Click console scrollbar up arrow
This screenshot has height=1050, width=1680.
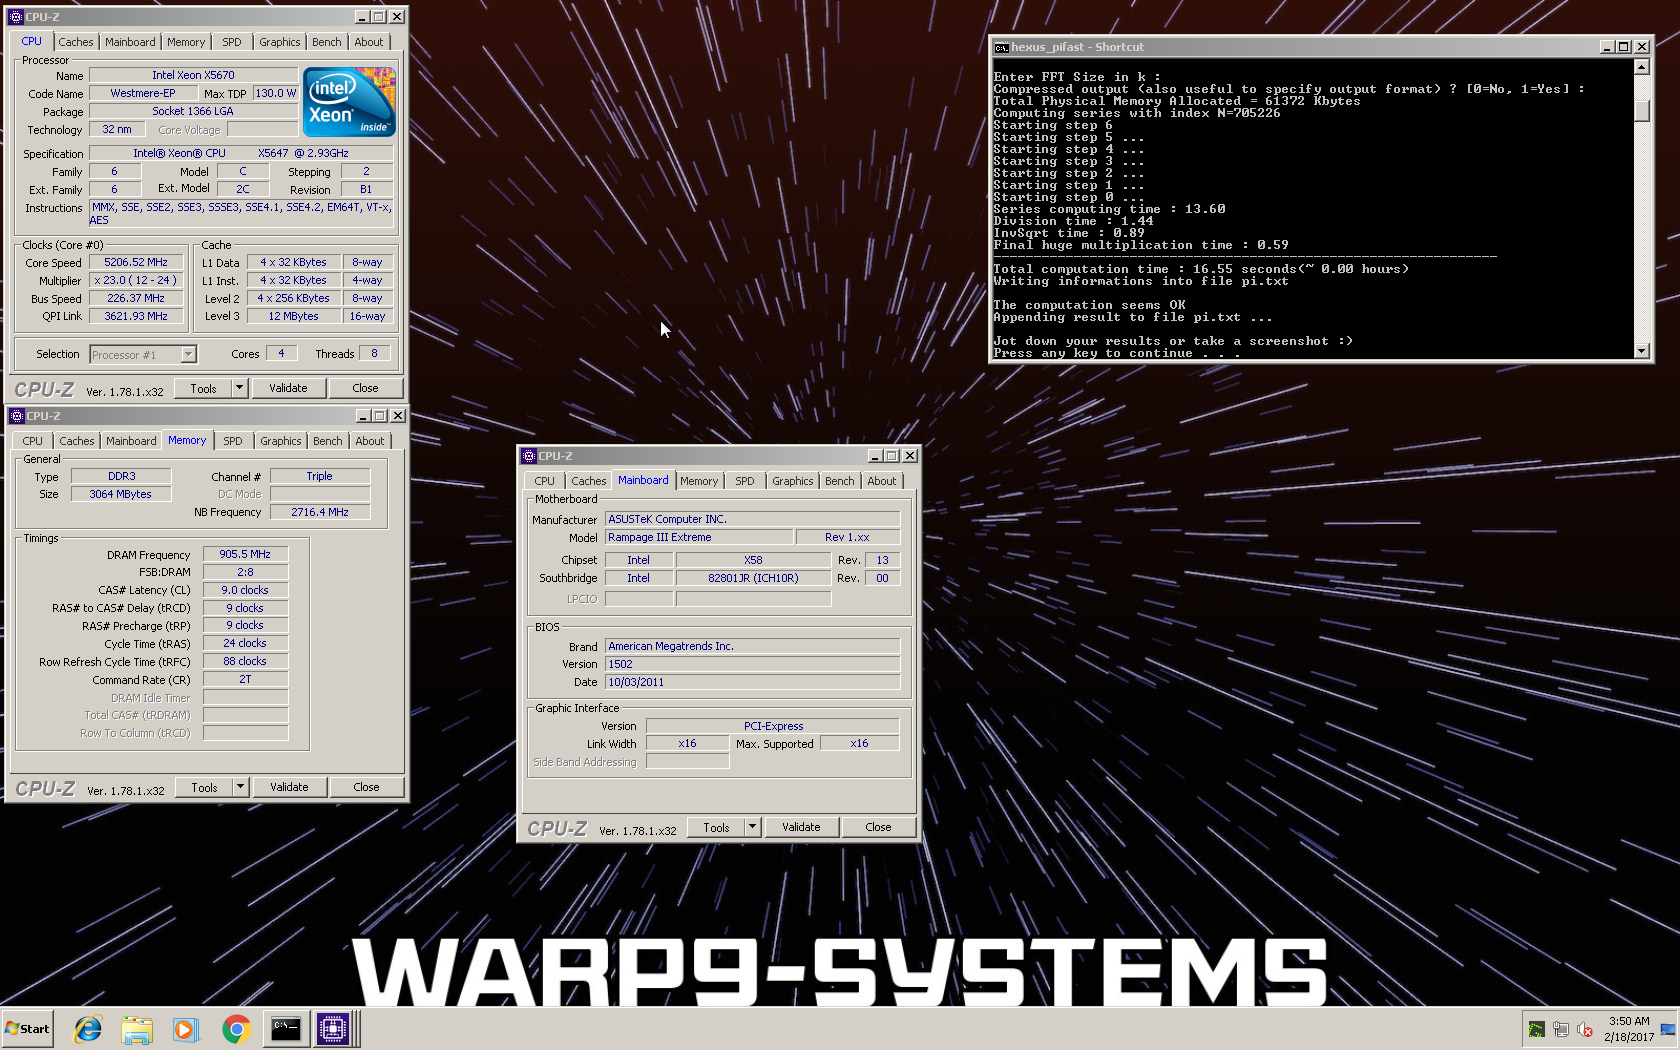1641,67
